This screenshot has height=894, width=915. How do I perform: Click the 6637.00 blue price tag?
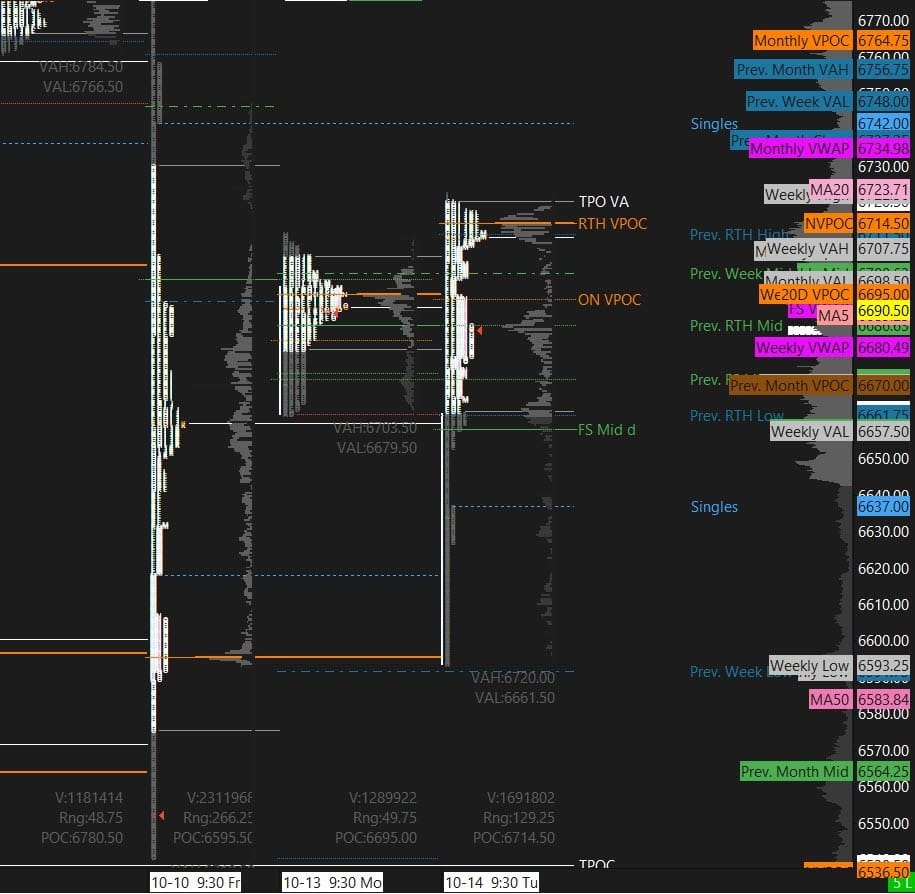pyautogui.click(x=883, y=507)
